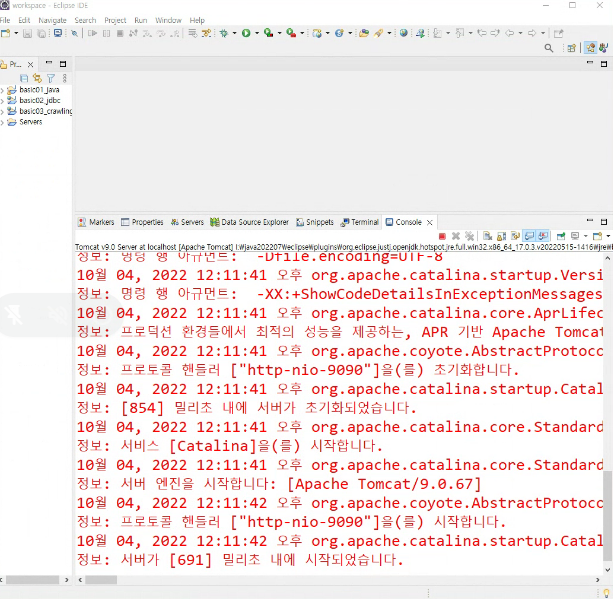Open the File menu

pos(5,20)
